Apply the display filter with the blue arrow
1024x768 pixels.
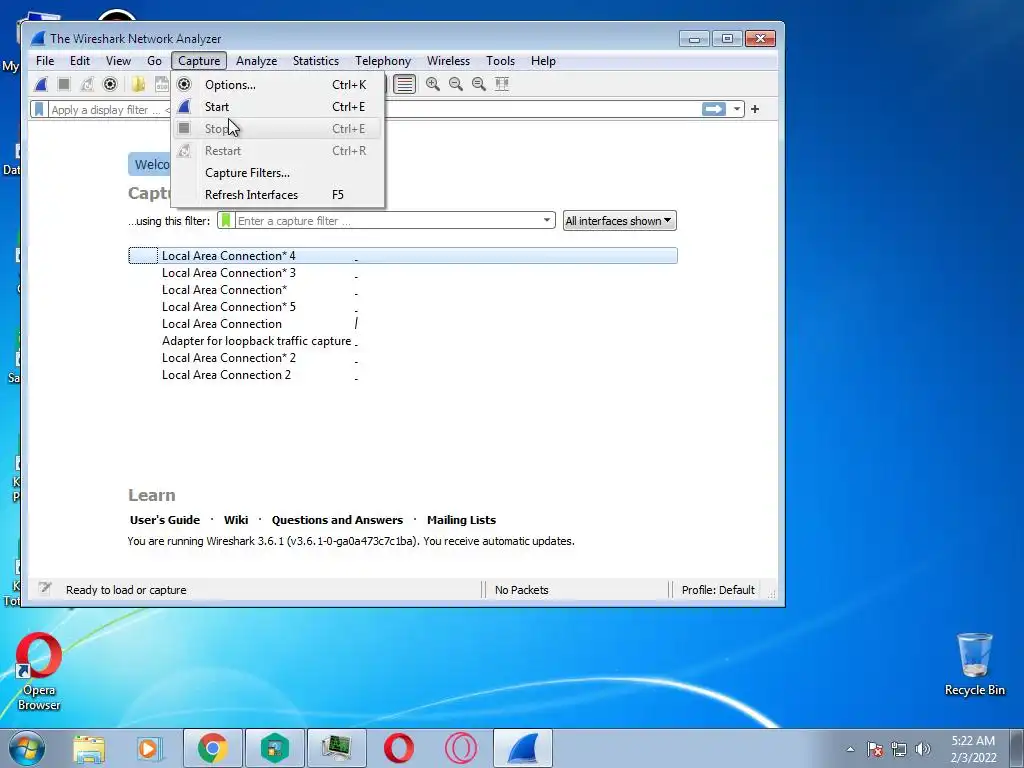pos(713,109)
